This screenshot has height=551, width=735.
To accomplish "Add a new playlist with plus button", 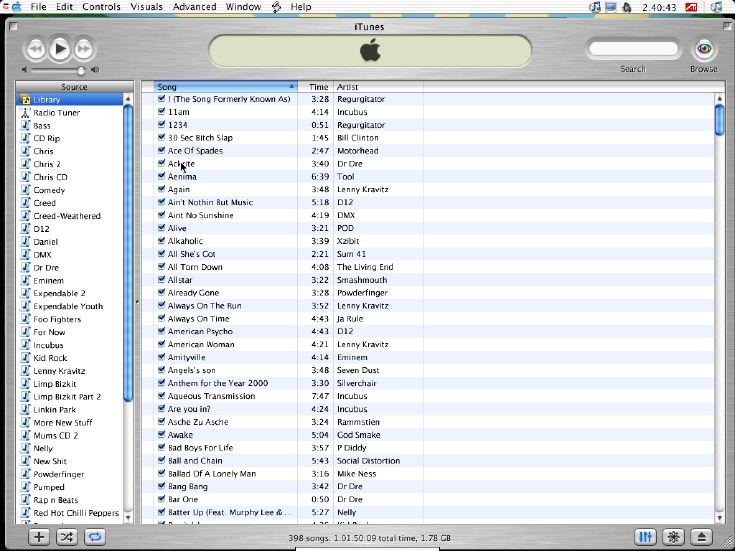I will click(39, 537).
